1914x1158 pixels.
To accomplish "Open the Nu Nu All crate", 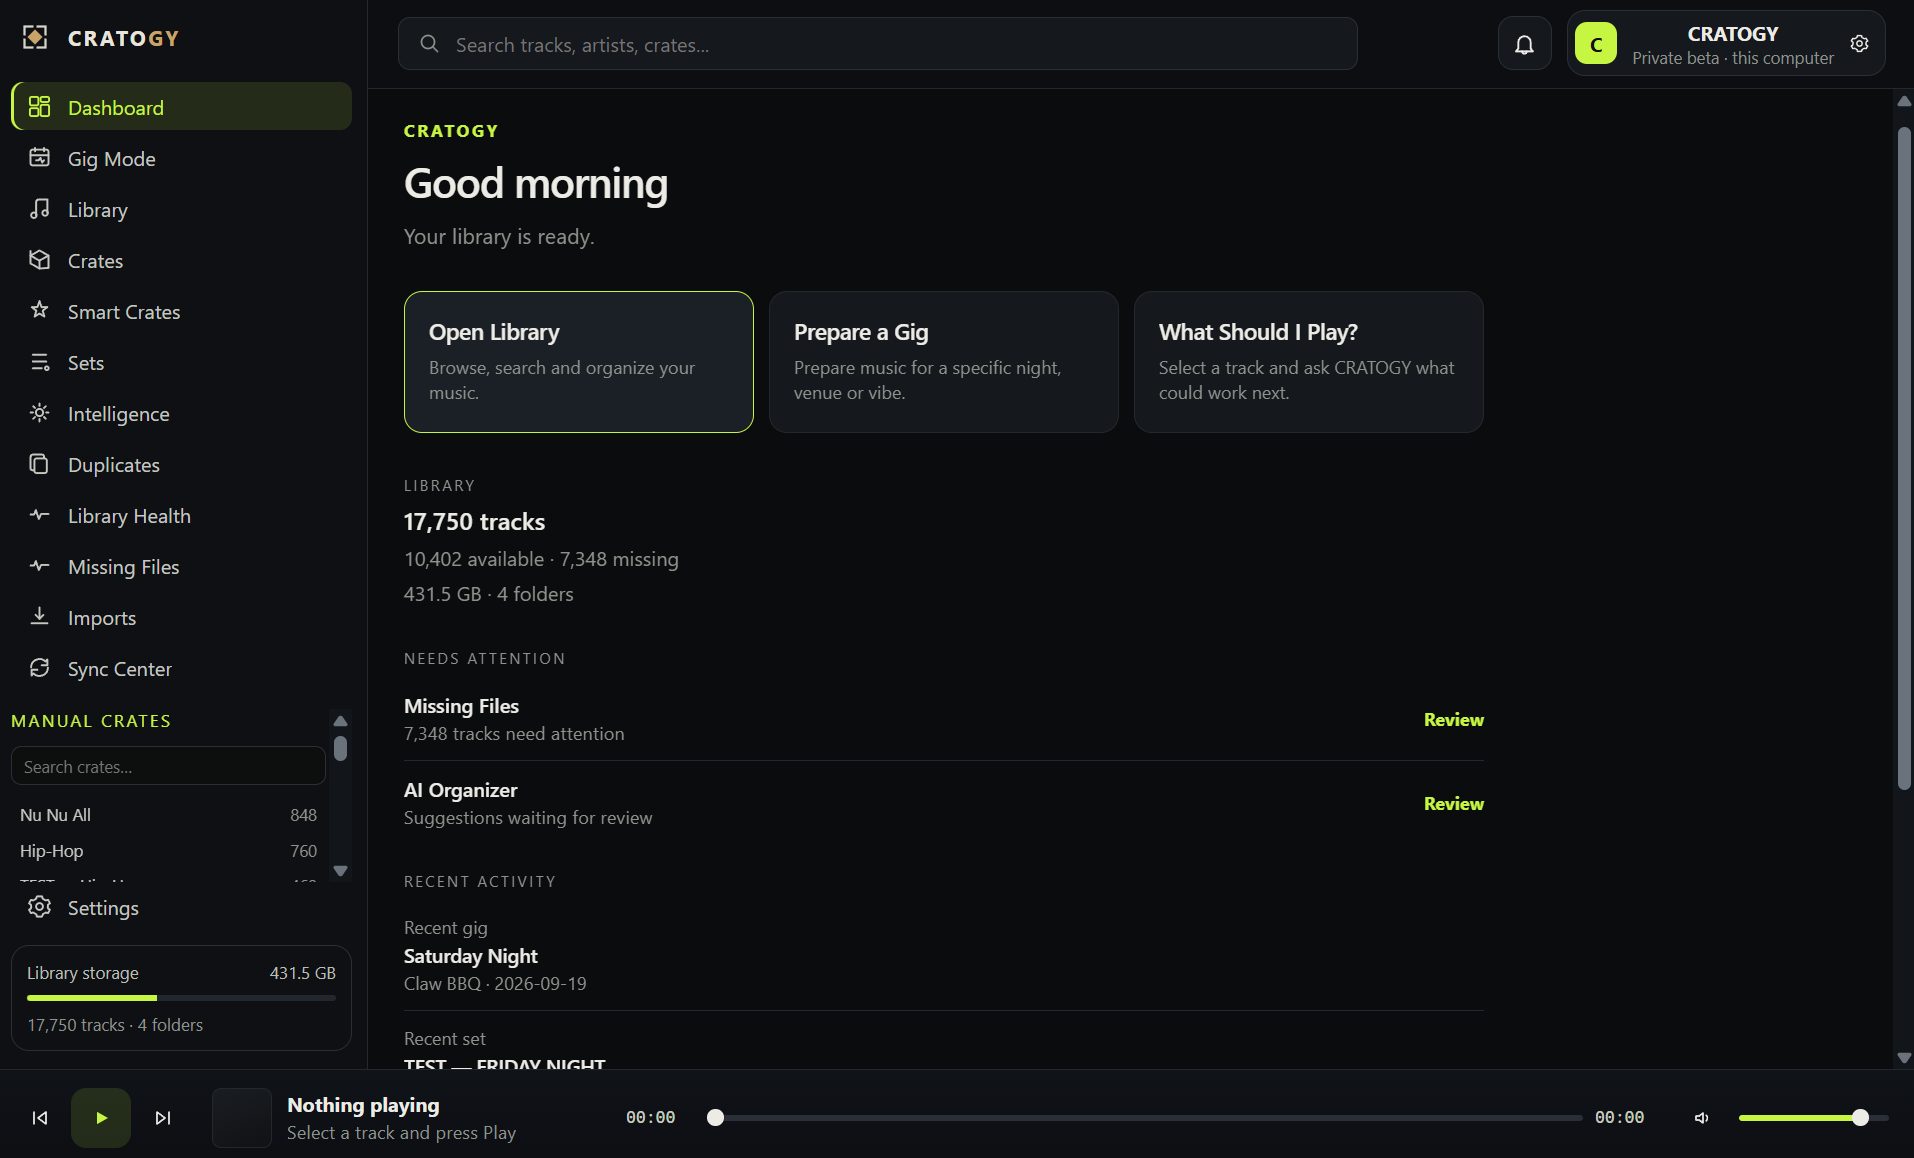I will click(168, 815).
